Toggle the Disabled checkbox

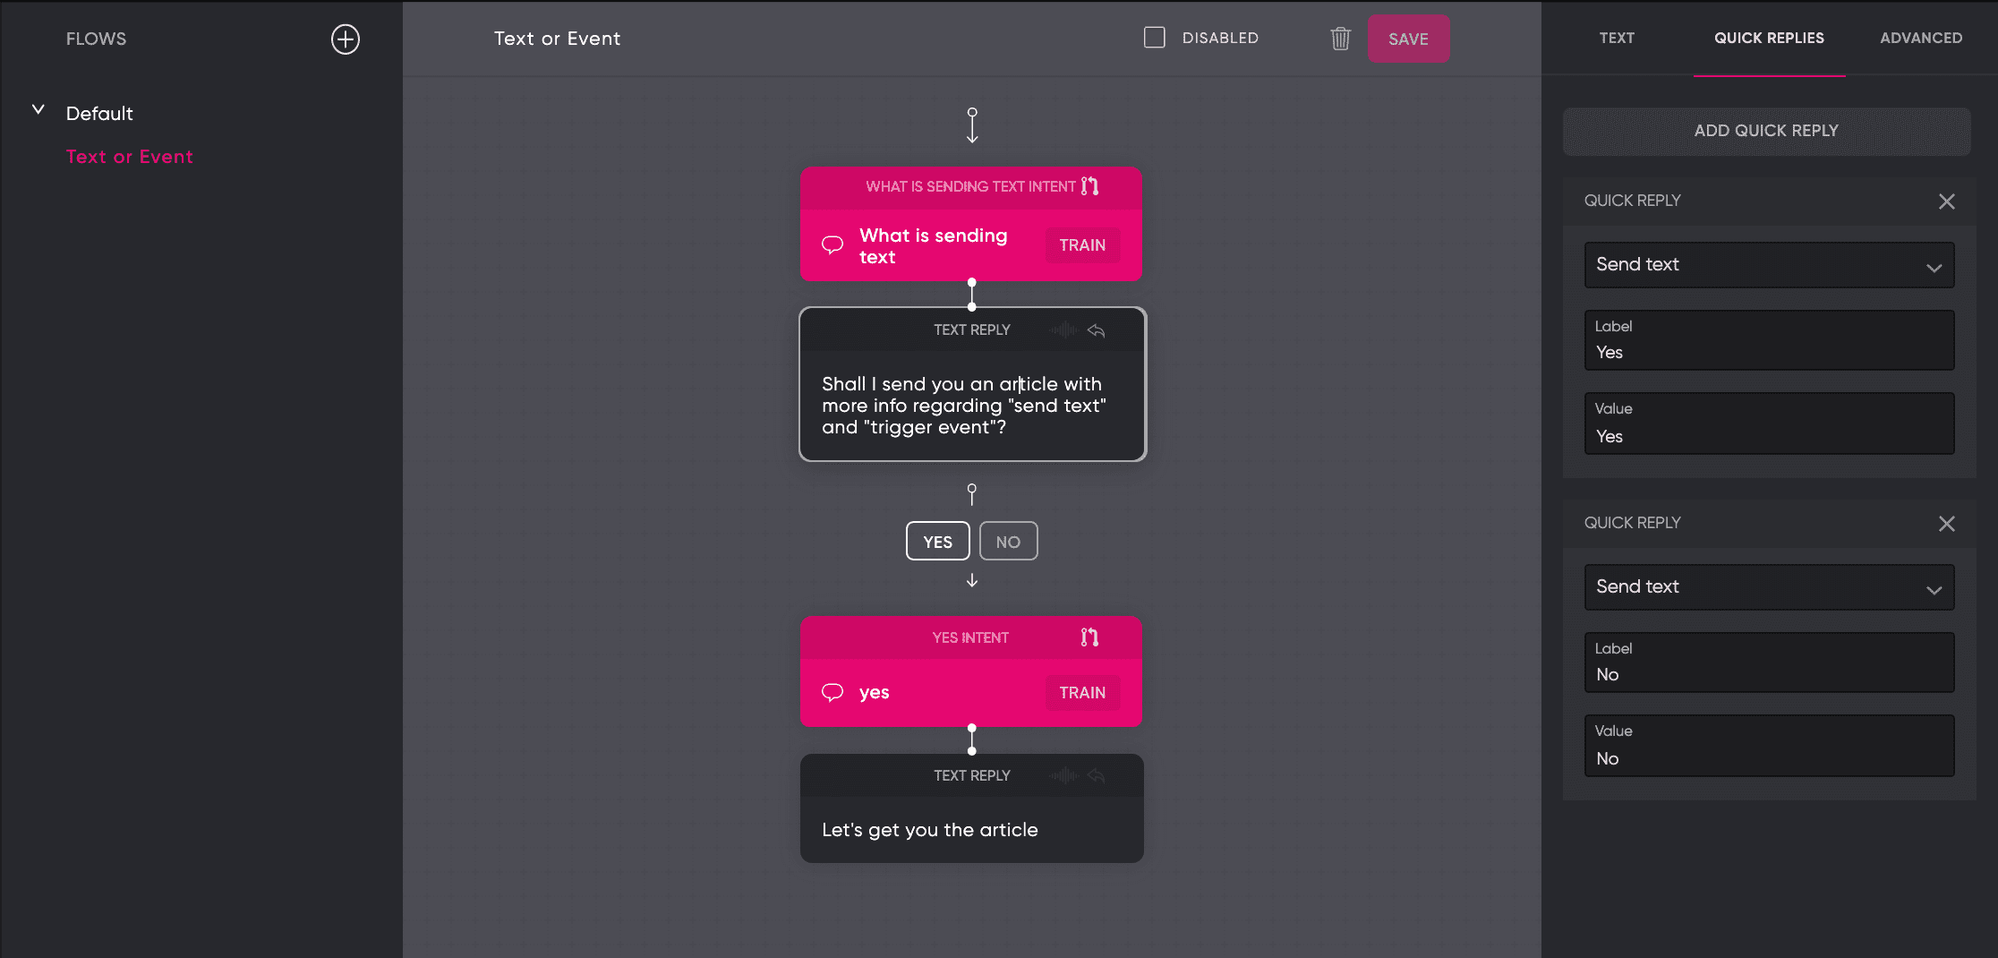coord(1154,38)
